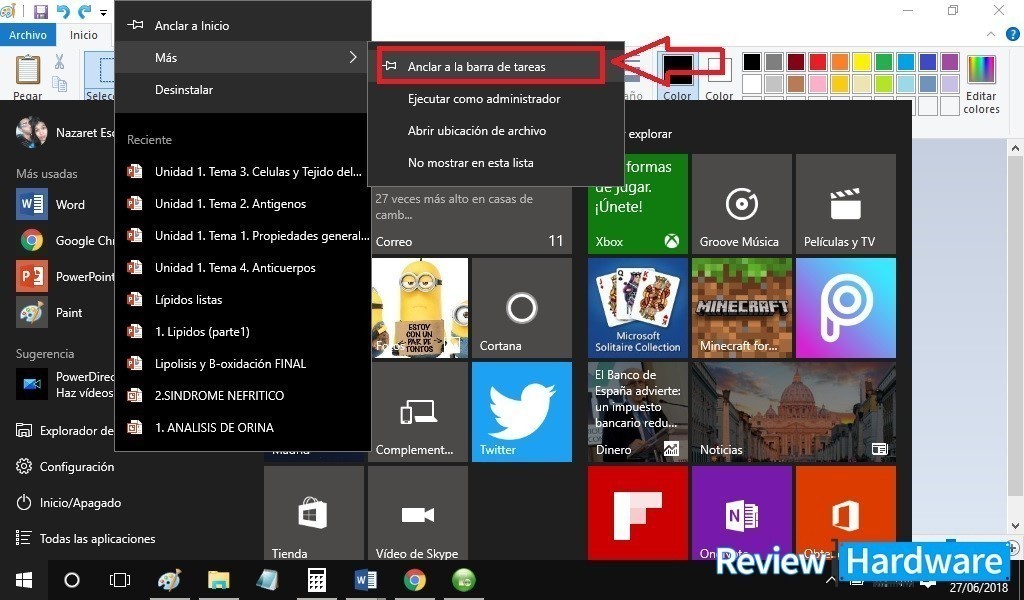1024x600 pixels.
Task: Expand Todas las aplicaciones list
Action: 97,539
